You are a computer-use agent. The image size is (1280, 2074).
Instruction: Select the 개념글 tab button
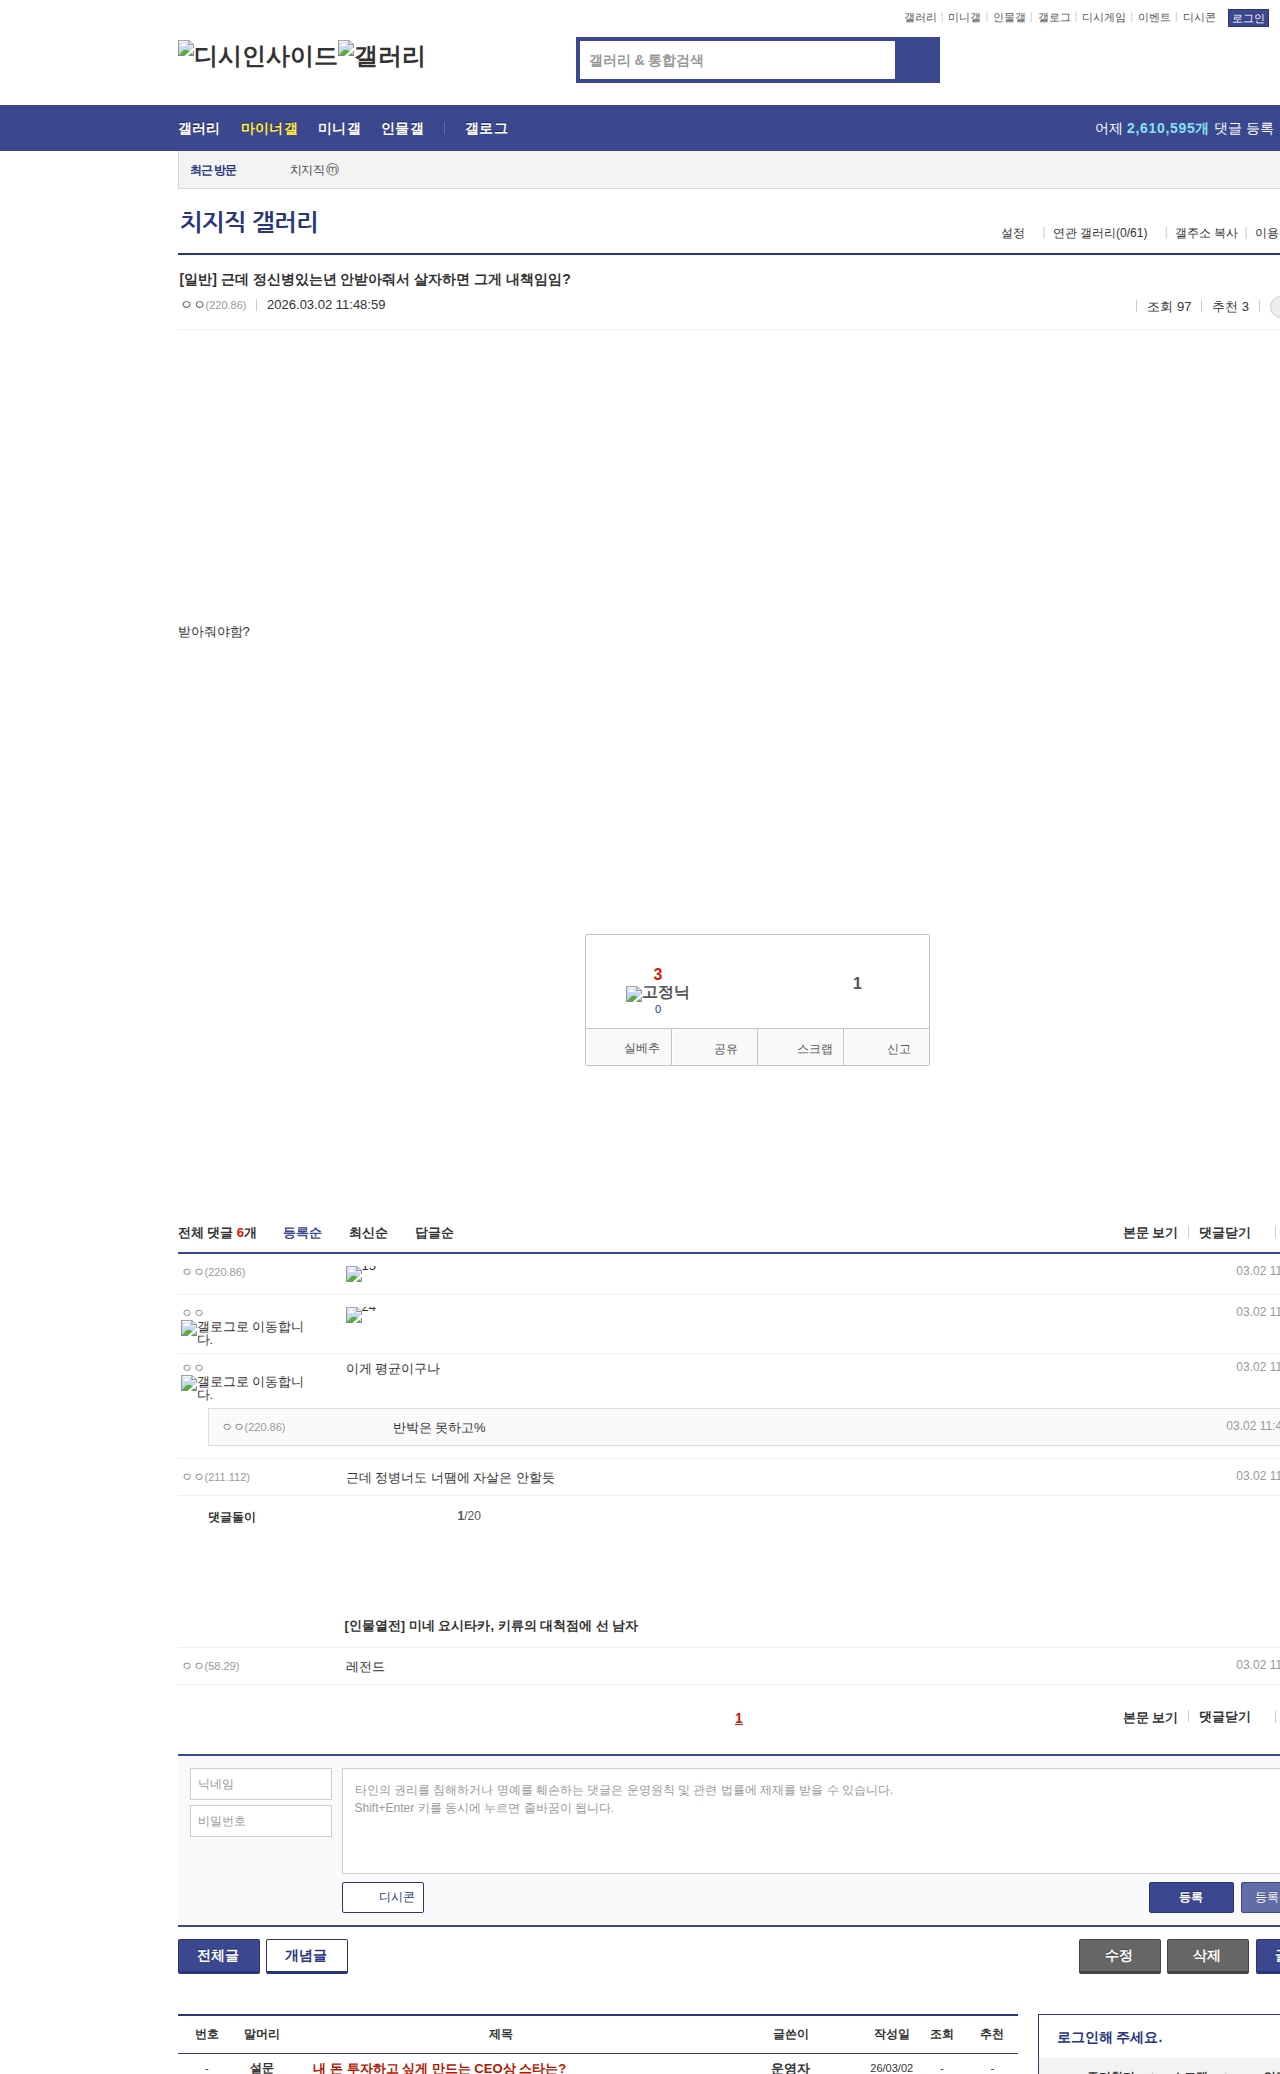pos(306,1956)
